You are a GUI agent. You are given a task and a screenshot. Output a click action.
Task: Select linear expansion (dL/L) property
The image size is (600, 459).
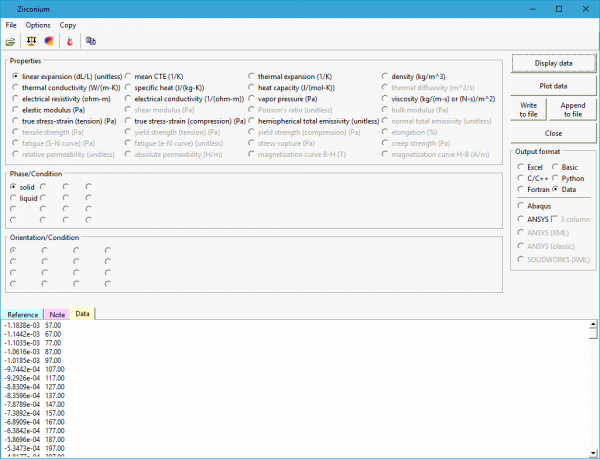(x=67, y=76)
